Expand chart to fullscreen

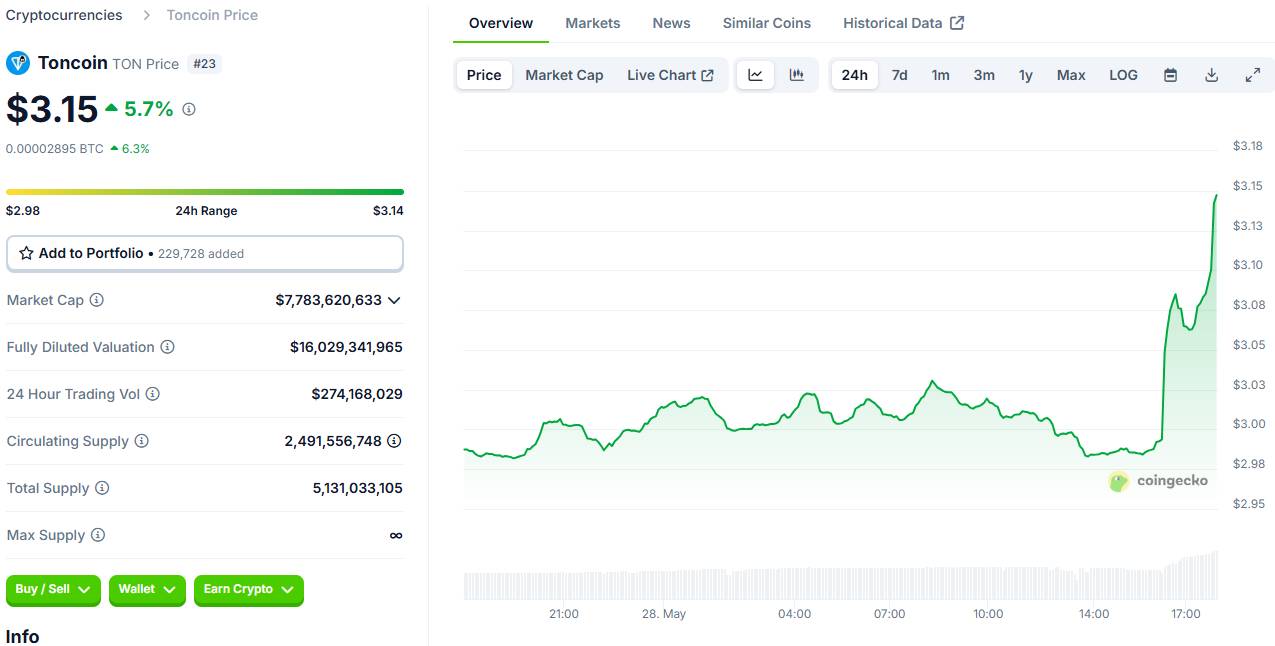(x=1252, y=75)
